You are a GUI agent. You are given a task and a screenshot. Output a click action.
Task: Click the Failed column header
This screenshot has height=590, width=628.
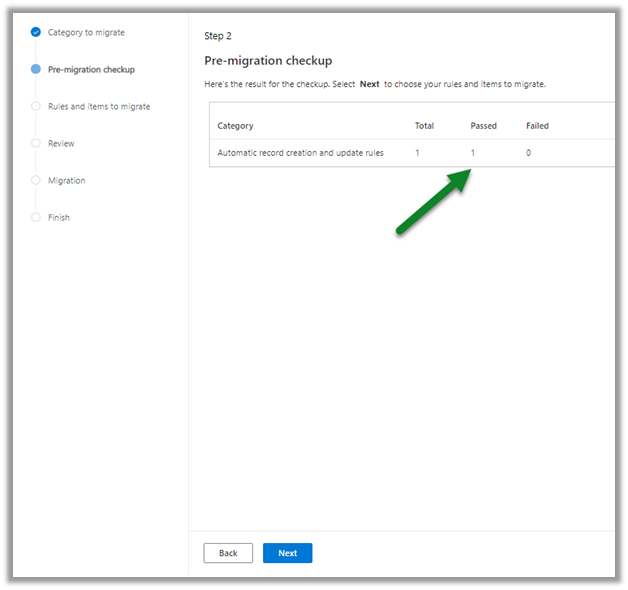[537, 126]
